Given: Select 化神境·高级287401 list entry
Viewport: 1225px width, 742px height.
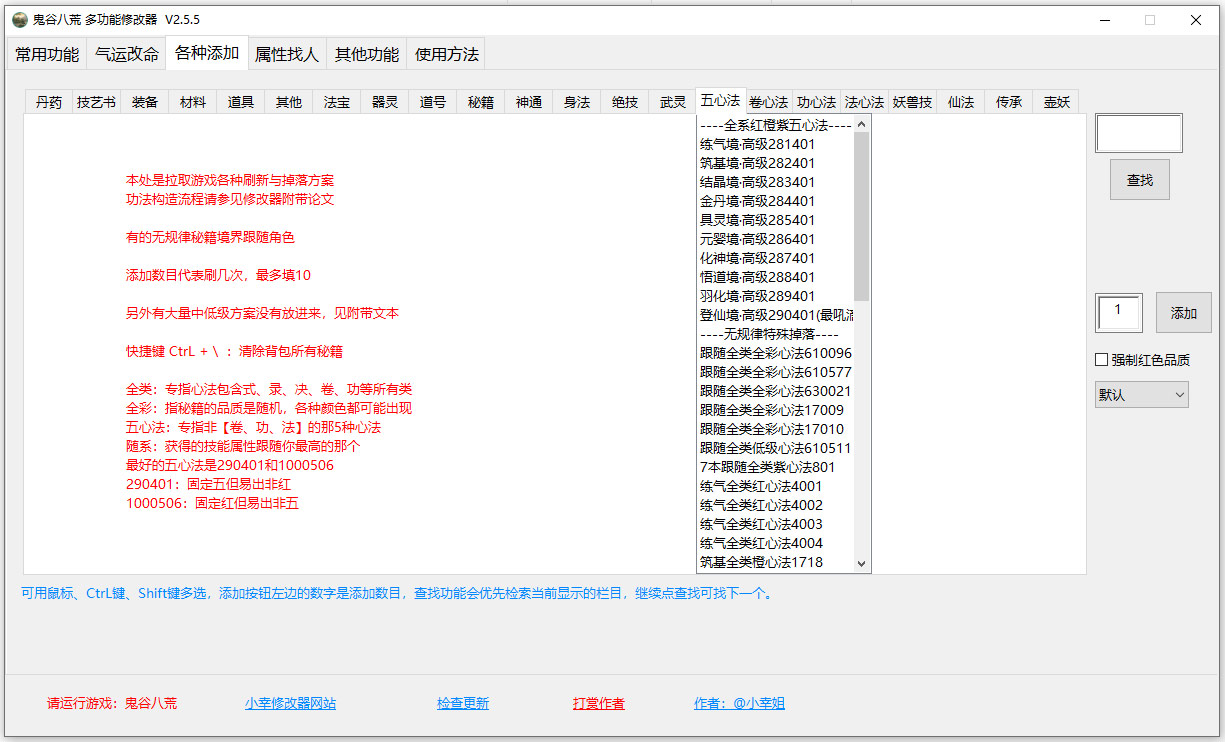Looking at the screenshot, I should (775, 258).
